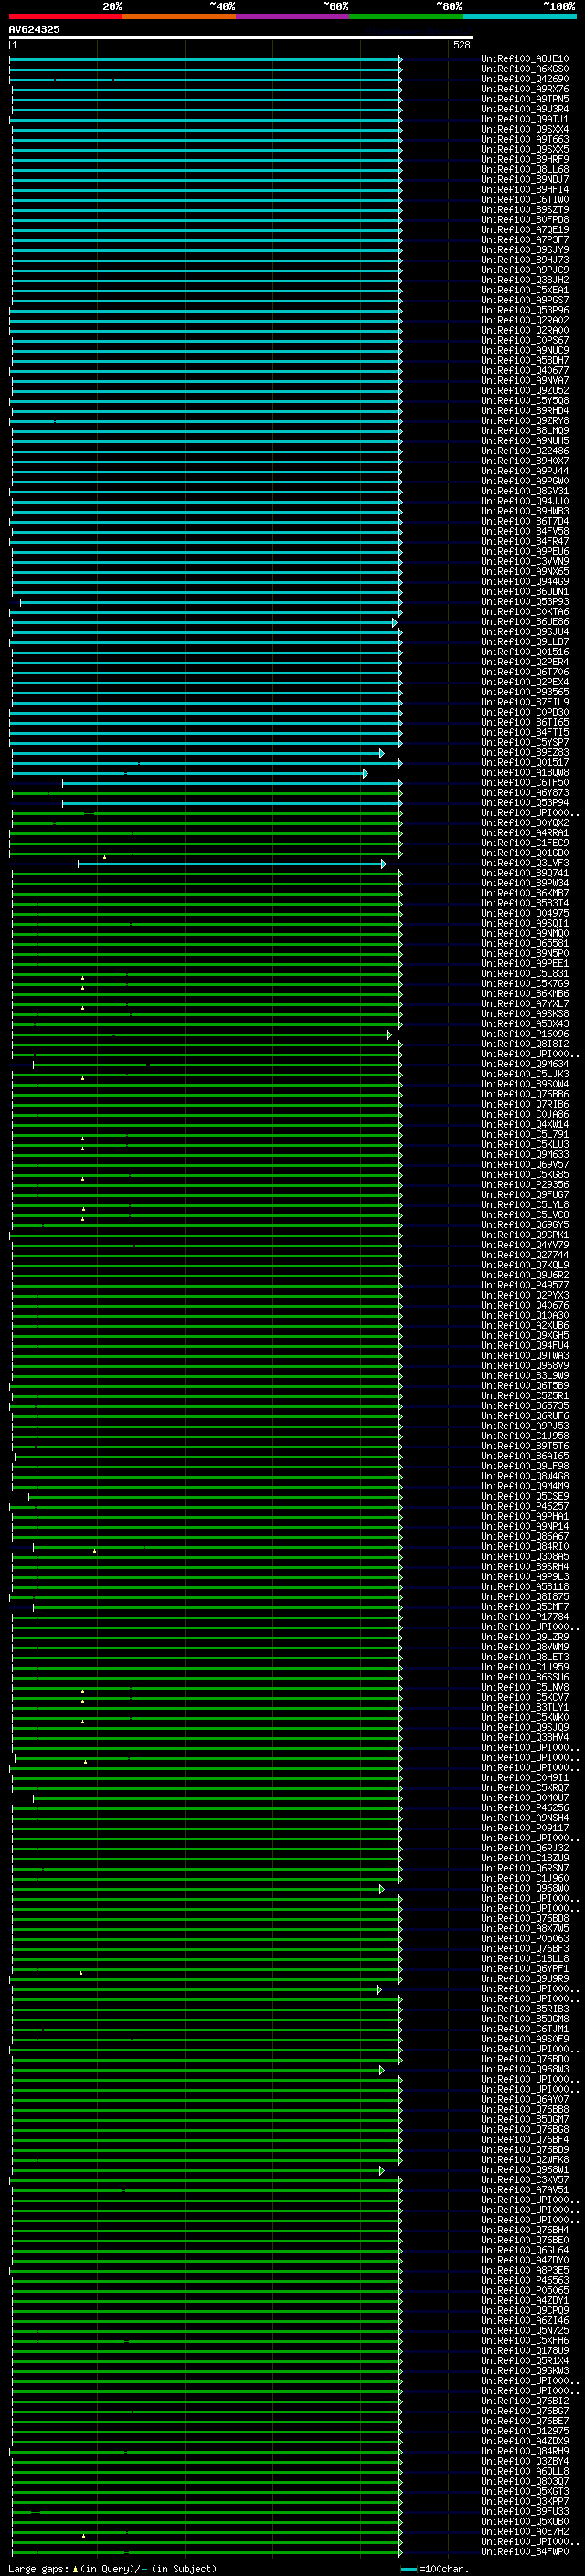585x2576 pixels.
Task: Select the UniRef100_Q40677 label
Action: [525, 371]
